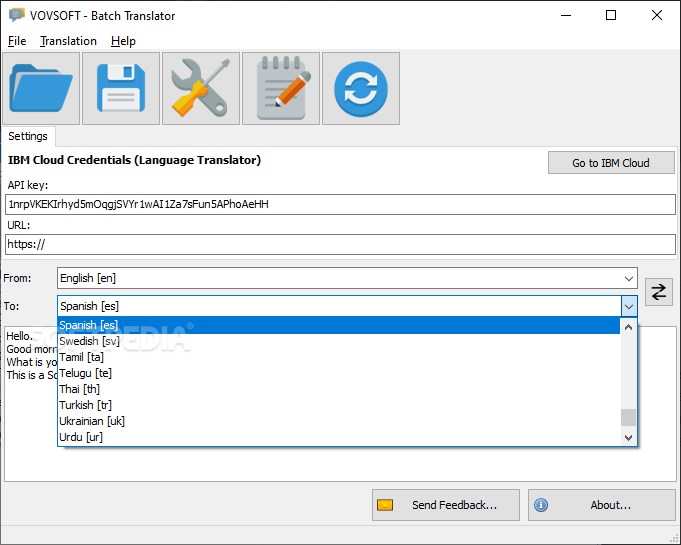The image size is (681, 545).
Task: Choose Spanish [es] from the list
Action: [x=339, y=325]
